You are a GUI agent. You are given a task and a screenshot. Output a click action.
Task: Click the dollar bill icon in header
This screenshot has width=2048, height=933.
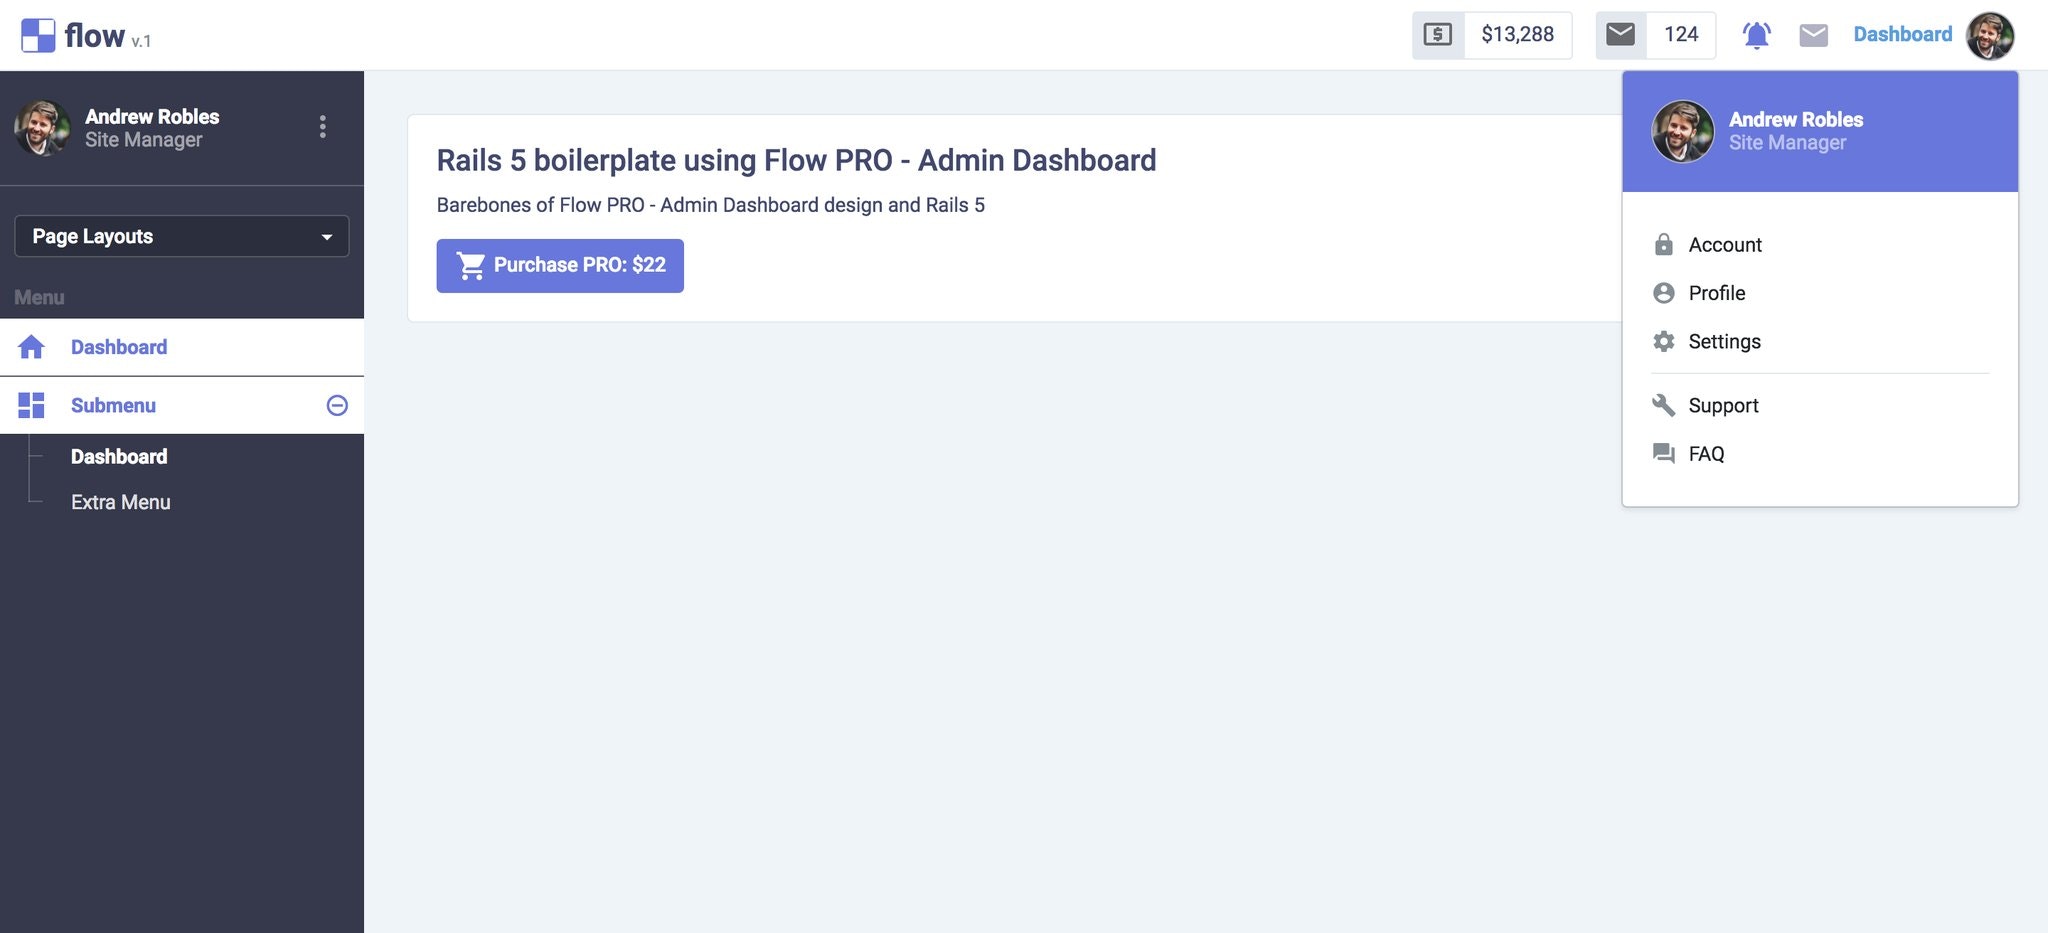(x=1437, y=35)
